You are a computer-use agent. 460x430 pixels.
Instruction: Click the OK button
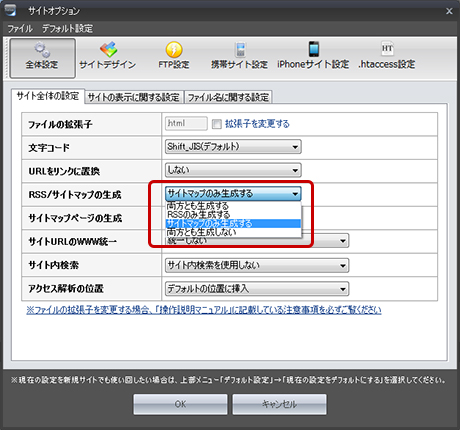pos(180,404)
